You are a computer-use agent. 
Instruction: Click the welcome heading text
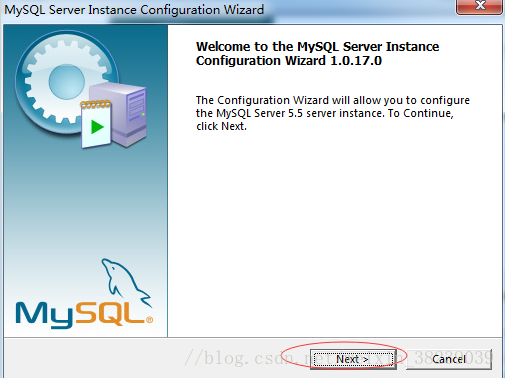pos(317,54)
